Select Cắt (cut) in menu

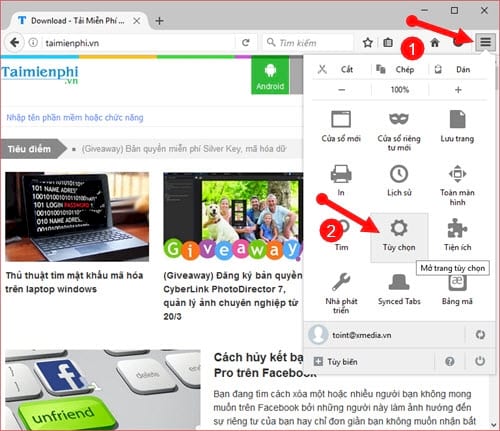[341, 69]
